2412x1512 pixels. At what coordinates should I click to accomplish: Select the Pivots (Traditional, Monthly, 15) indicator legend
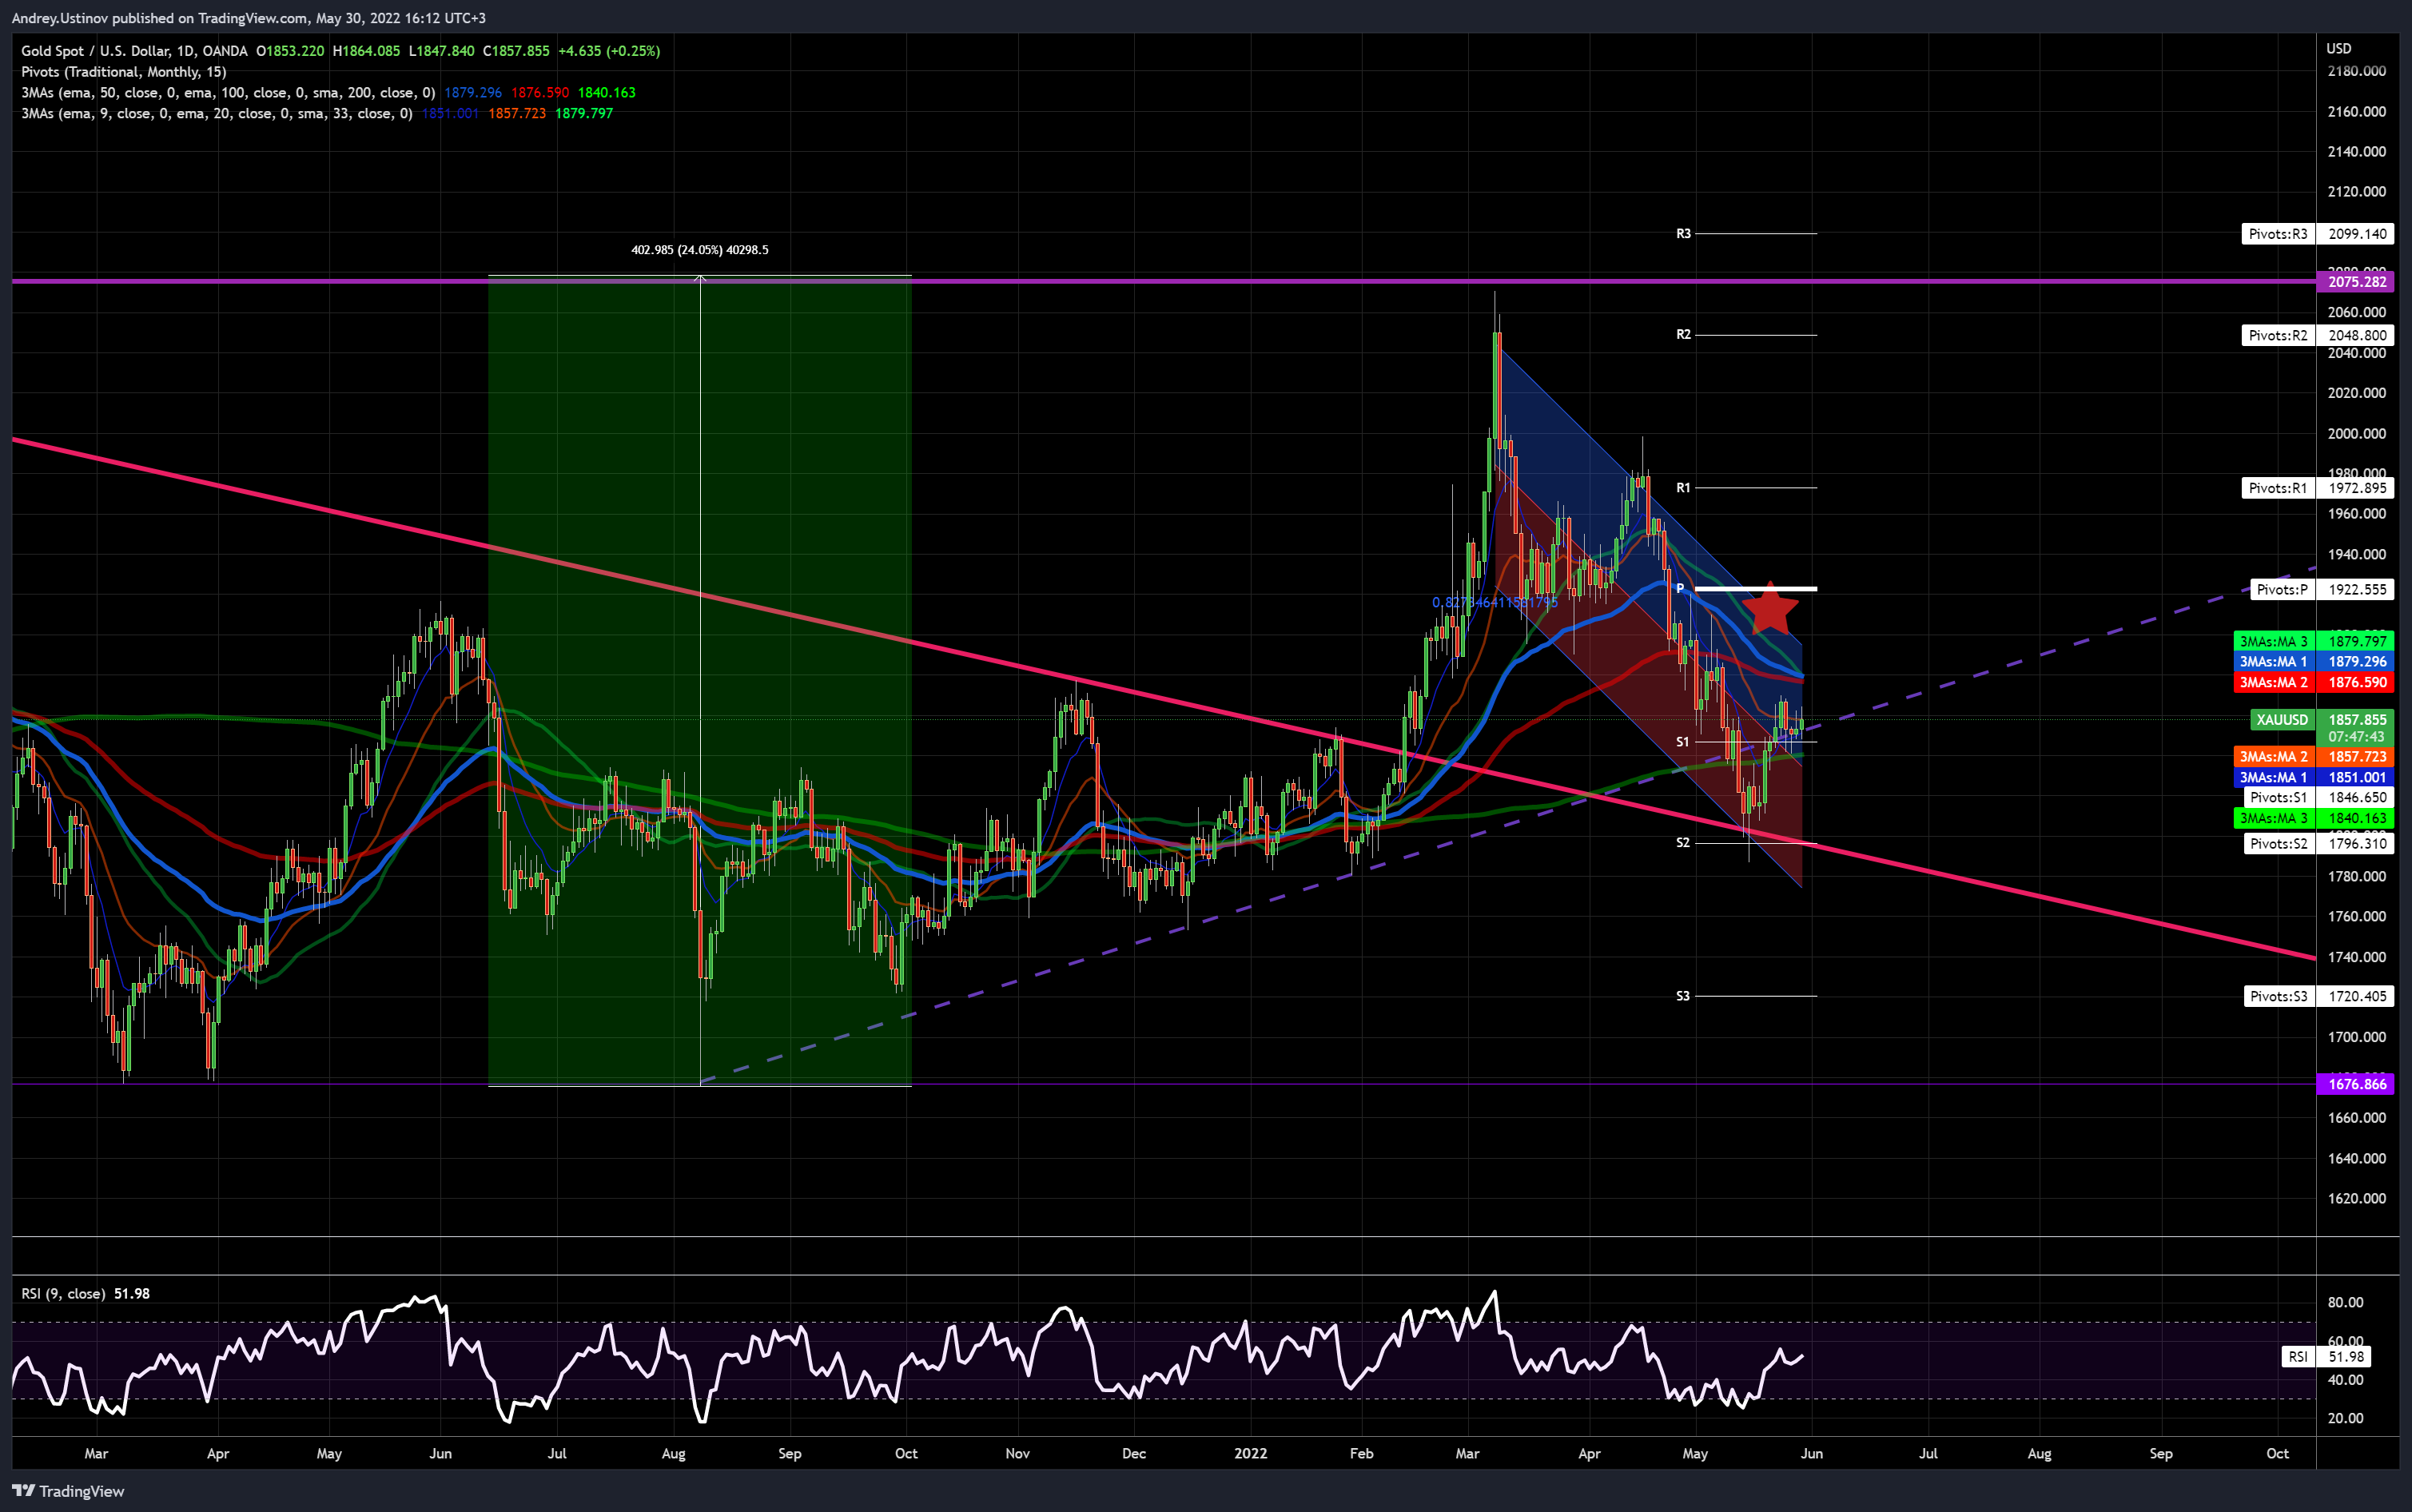coord(124,72)
